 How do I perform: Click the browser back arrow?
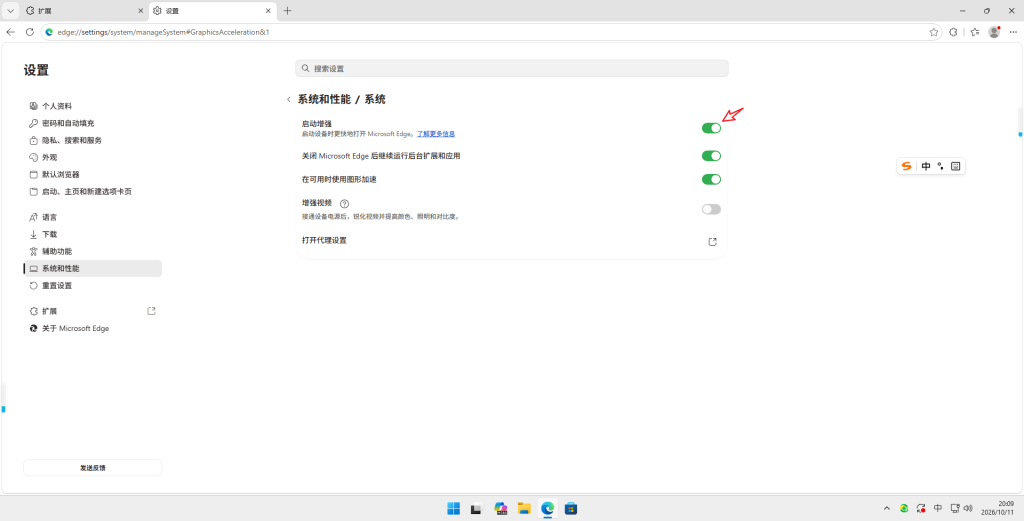tap(10, 32)
